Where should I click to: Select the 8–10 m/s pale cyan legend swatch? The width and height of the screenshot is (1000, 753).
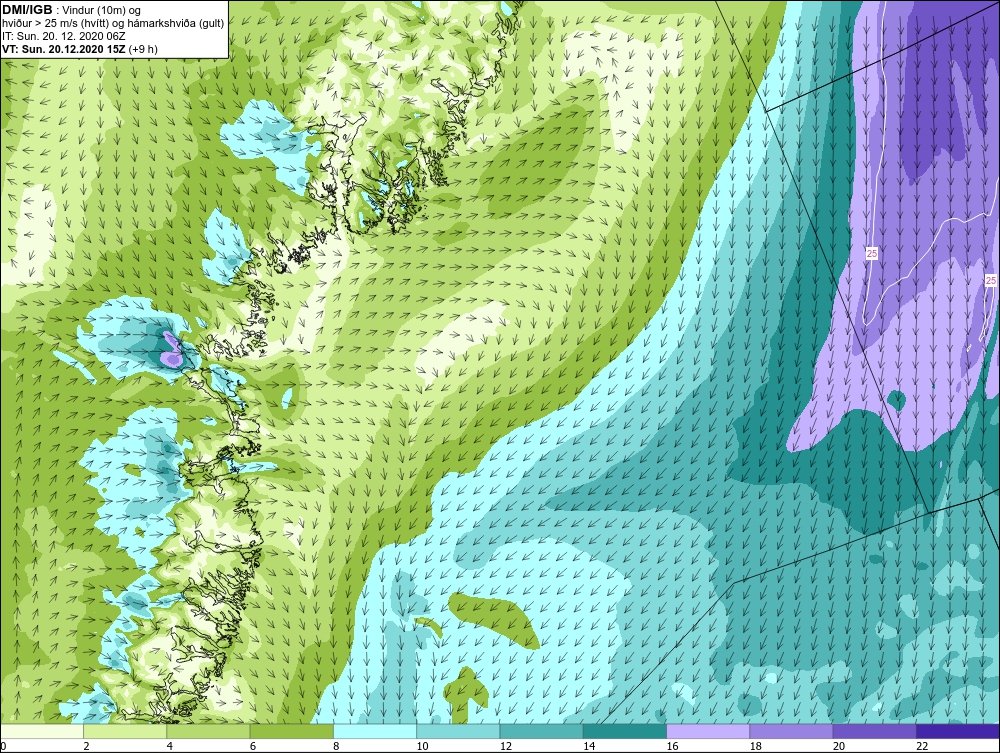point(375,731)
